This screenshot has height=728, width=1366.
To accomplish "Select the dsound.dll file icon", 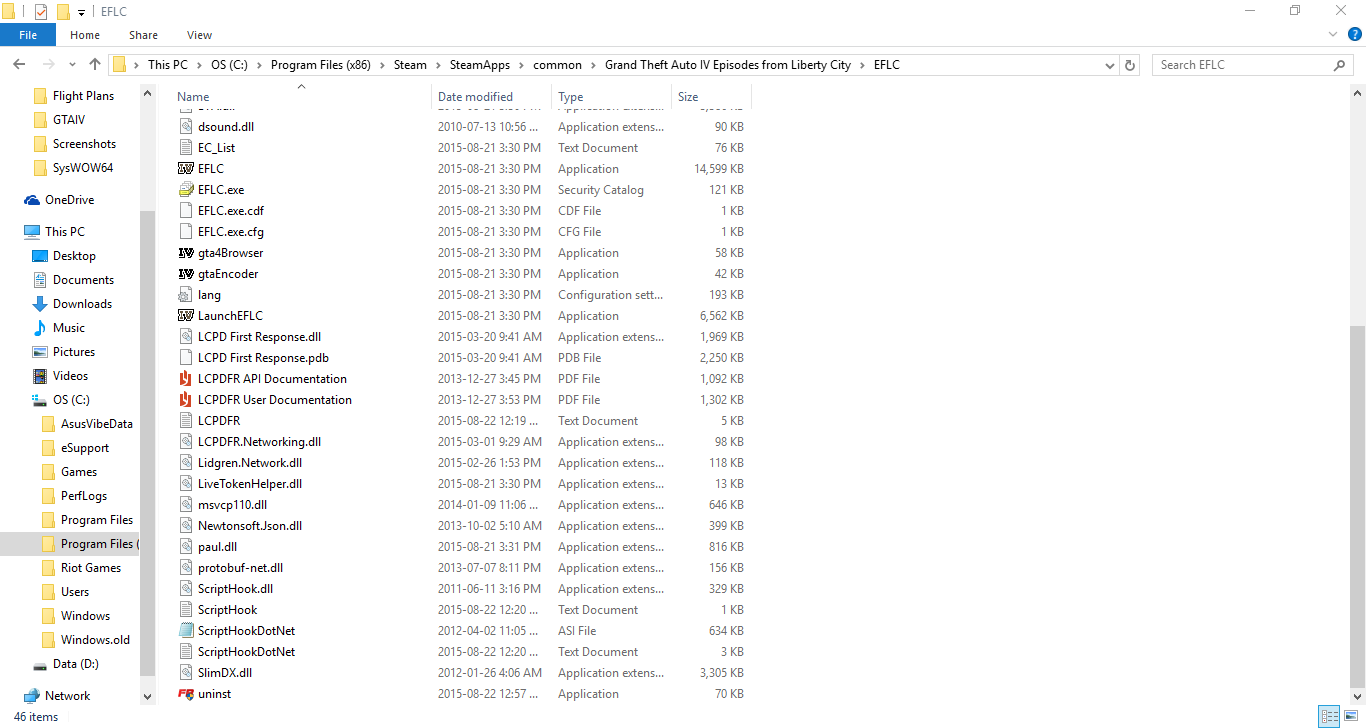I will coord(185,127).
